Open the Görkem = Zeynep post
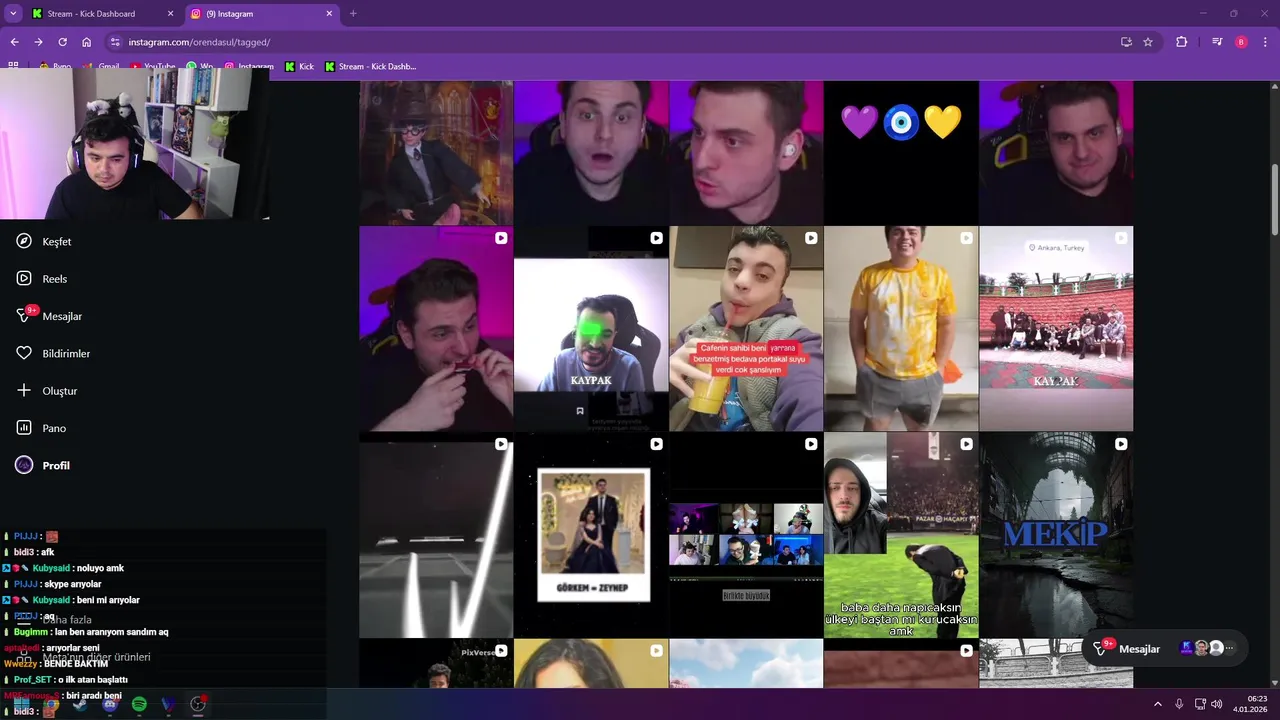Screen dimensions: 1280x720 pyautogui.click(x=591, y=535)
